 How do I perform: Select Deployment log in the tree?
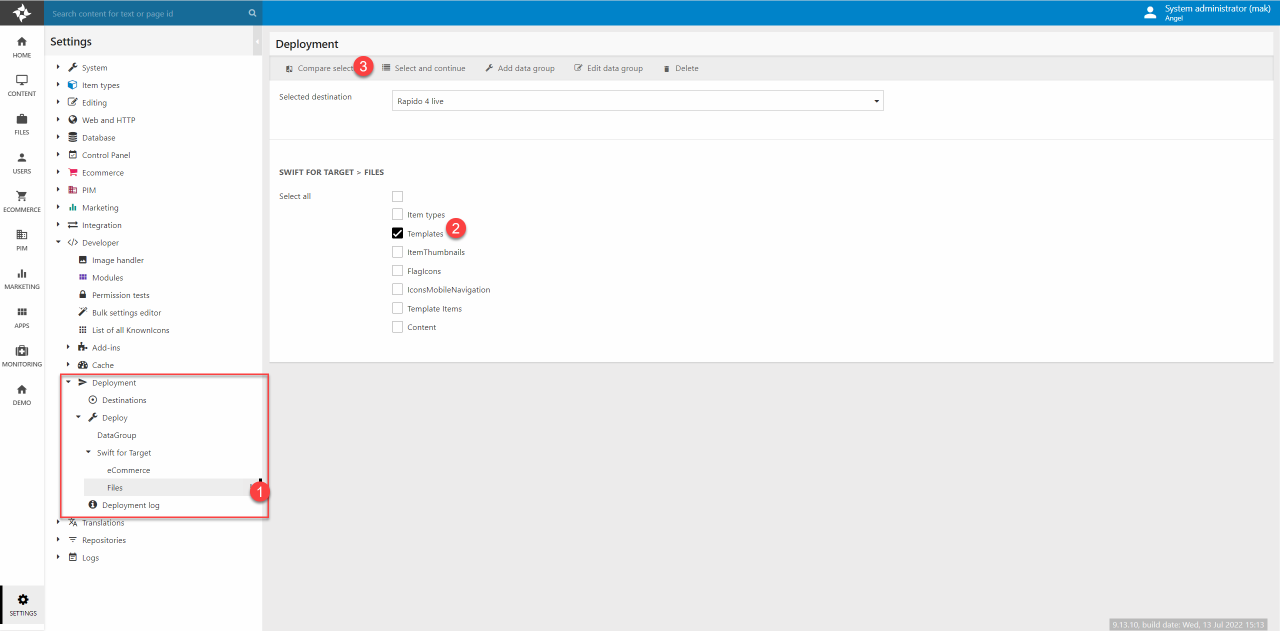coord(130,505)
